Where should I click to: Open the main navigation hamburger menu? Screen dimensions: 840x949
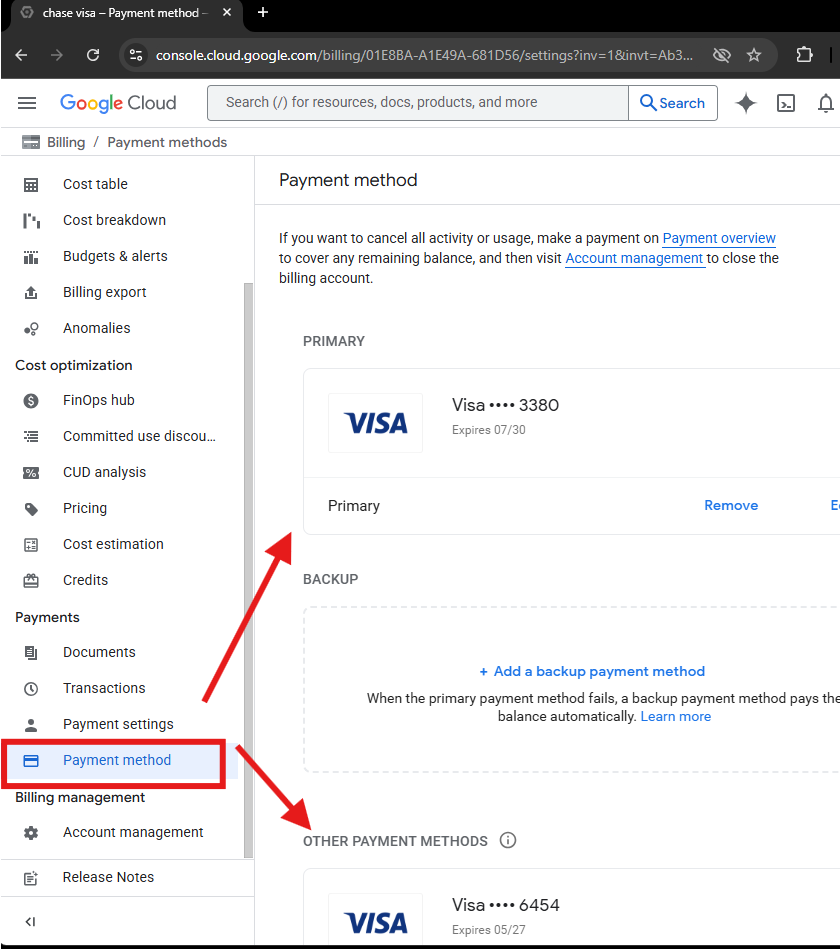[x=27, y=103]
